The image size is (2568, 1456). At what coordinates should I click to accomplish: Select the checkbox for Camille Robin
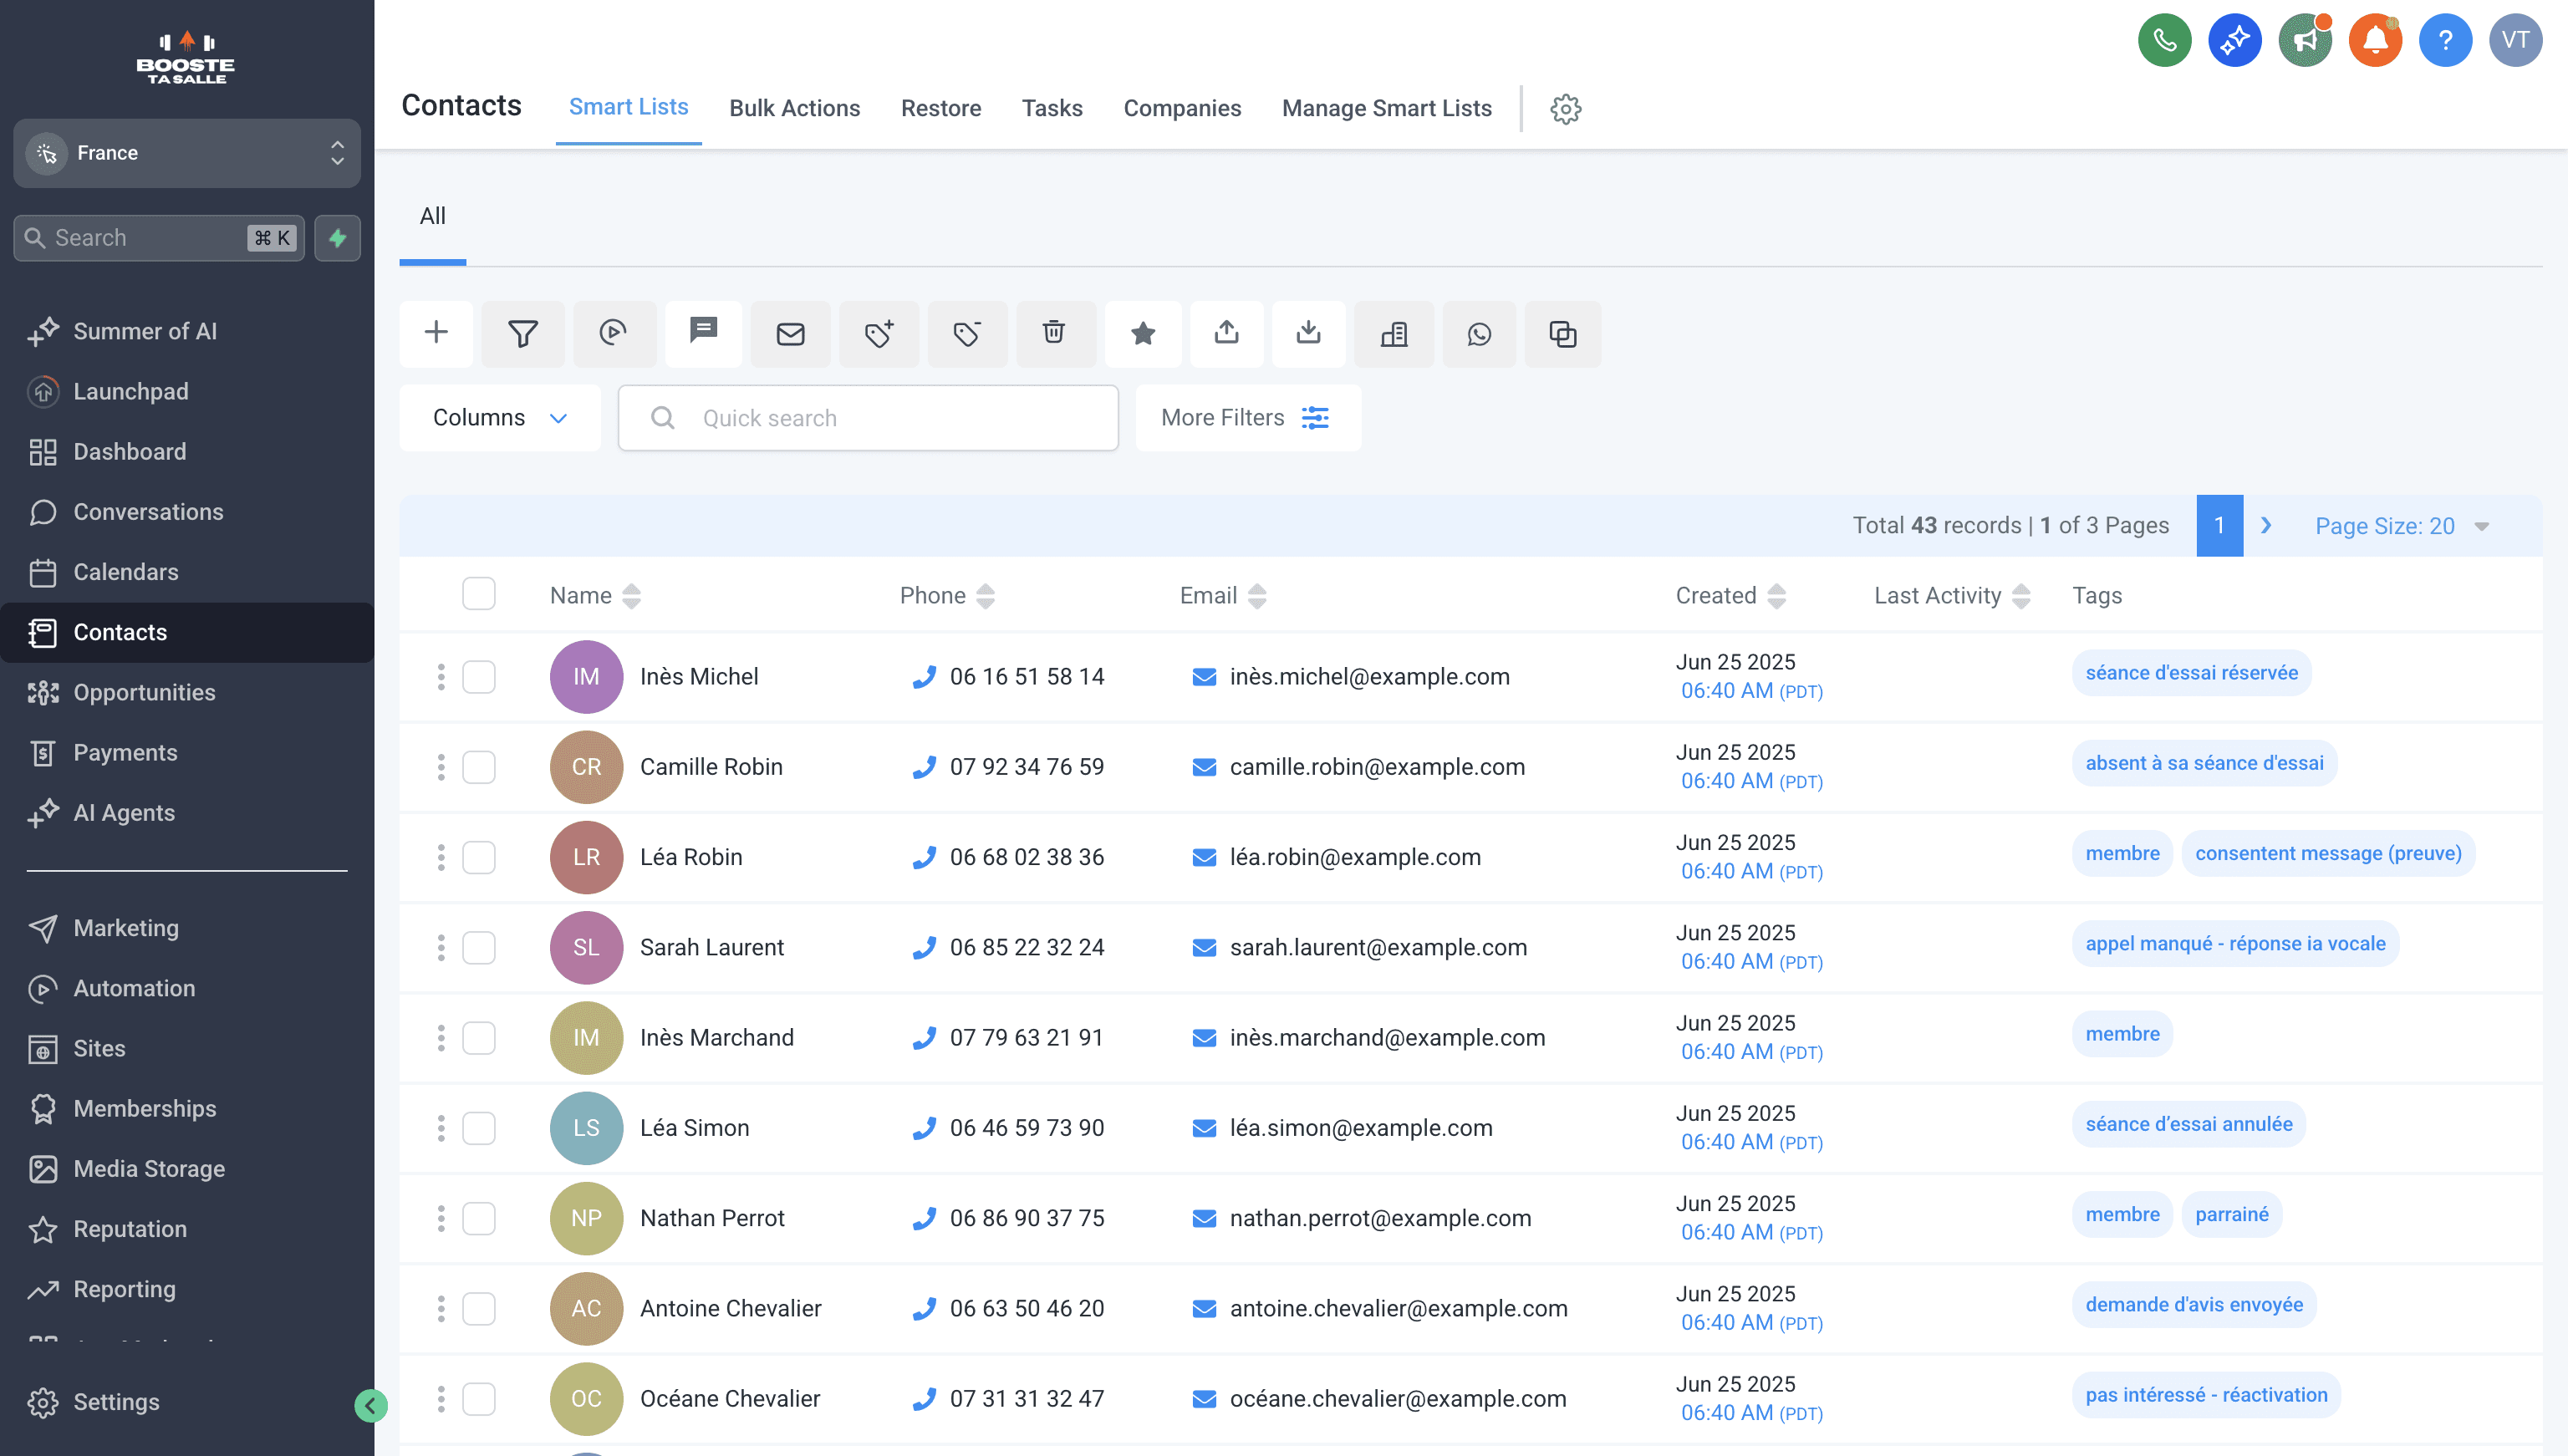(479, 767)
